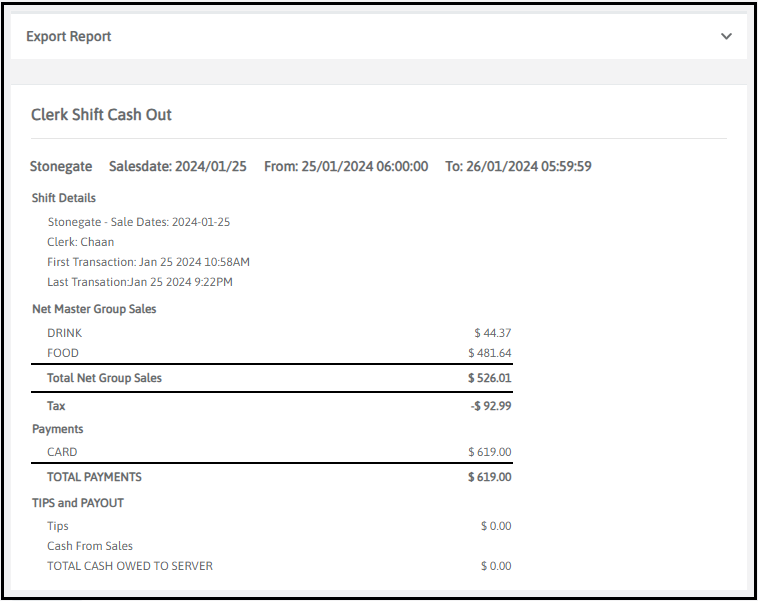Click the First Transaction time entry

(148, 262)
